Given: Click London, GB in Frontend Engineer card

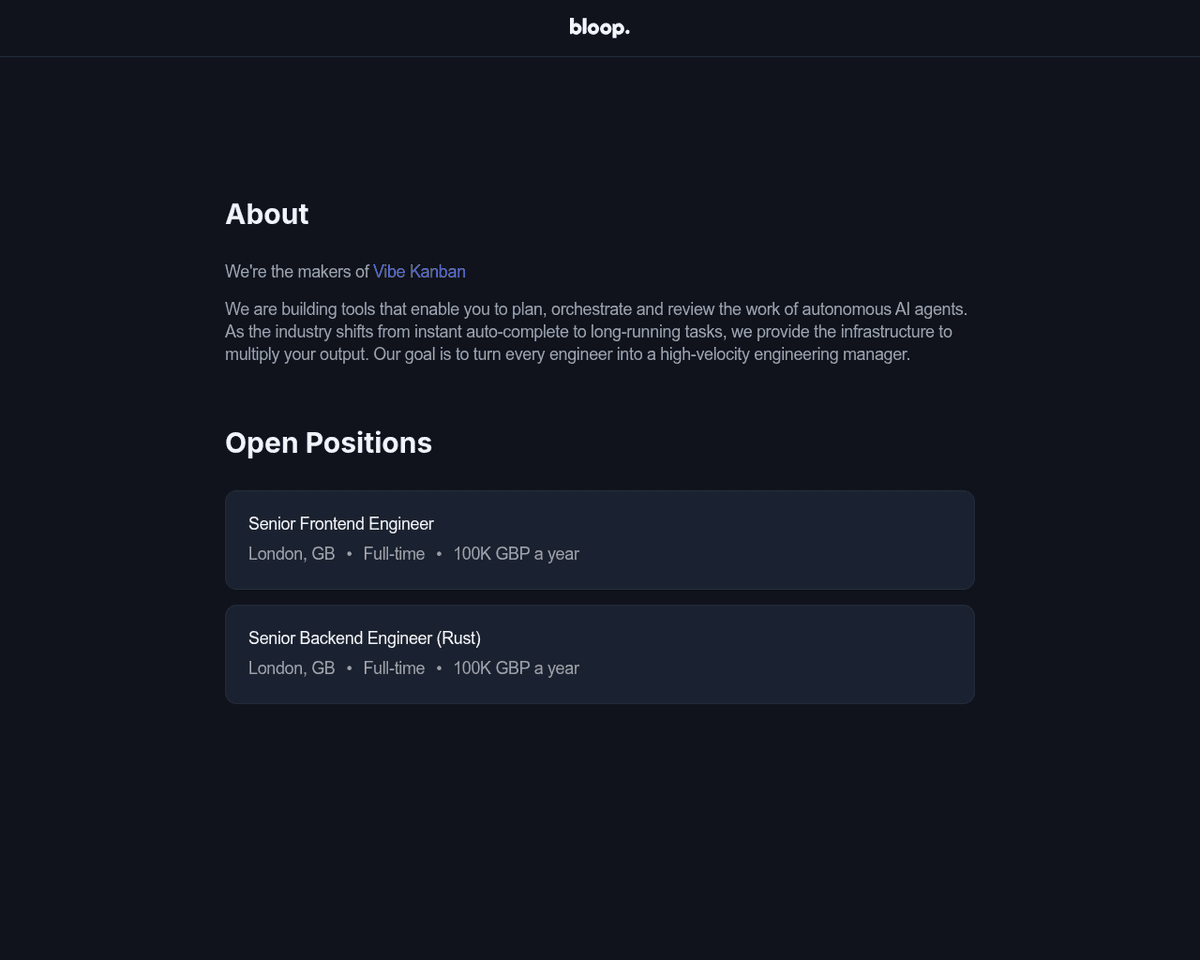Looking at the screenshot, I should coord(291,554).
